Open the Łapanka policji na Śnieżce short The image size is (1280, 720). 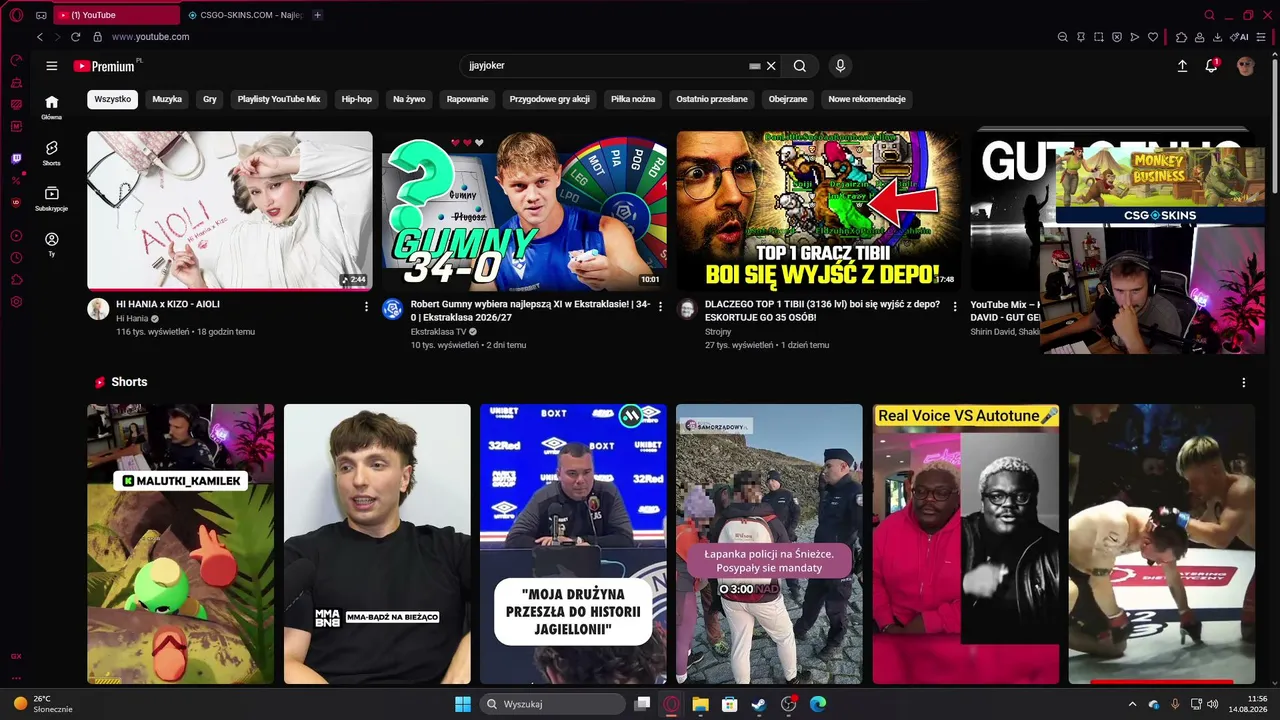(769, 544)
